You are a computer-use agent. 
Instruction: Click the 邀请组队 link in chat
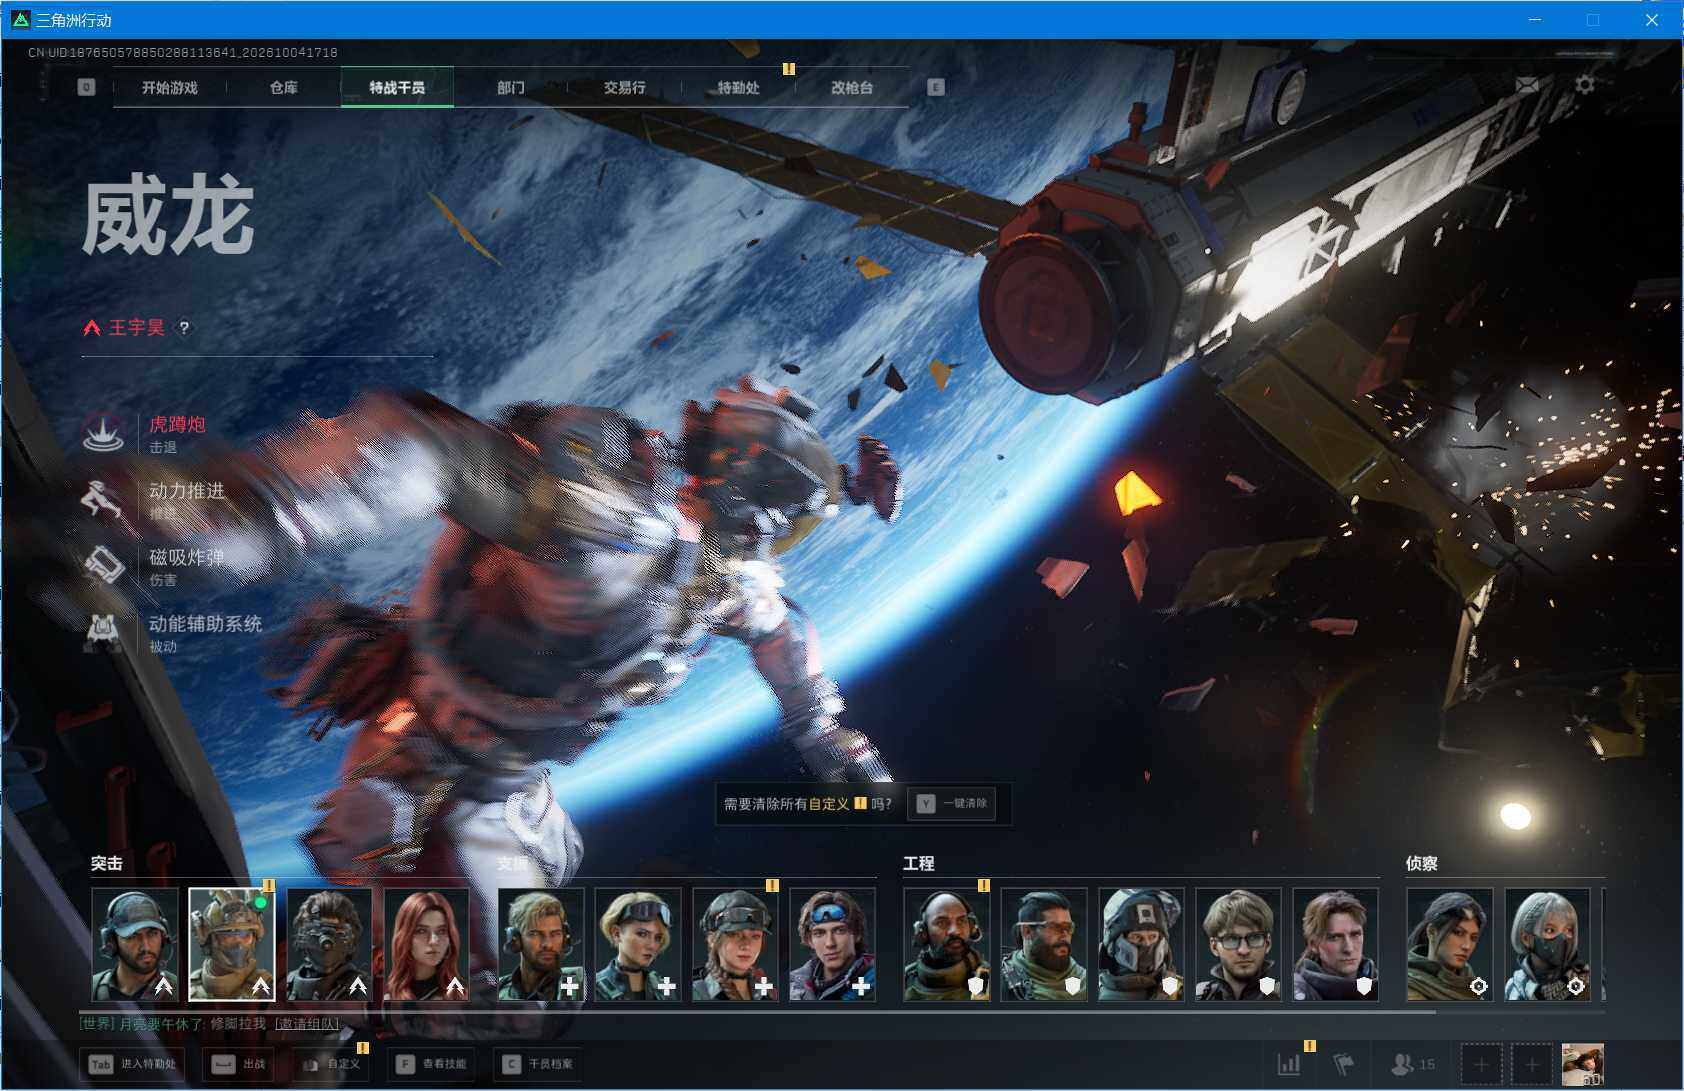point(307,1024)
